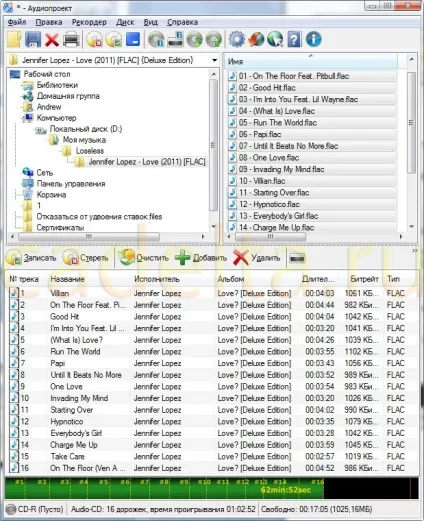Screen dimensions: 424x521
Task: Click the save floppy disk toolbar icon
Action: 33,40
